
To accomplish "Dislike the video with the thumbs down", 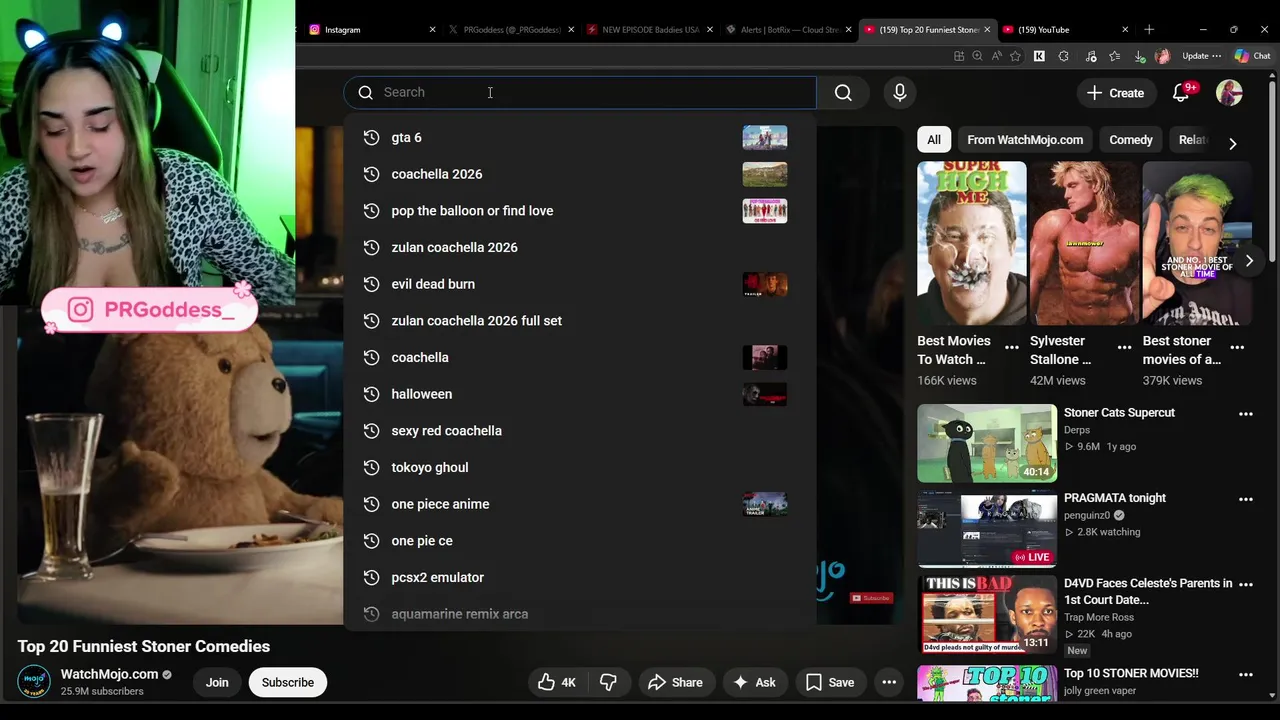I will pyautogui.click(x=608, y=682).
